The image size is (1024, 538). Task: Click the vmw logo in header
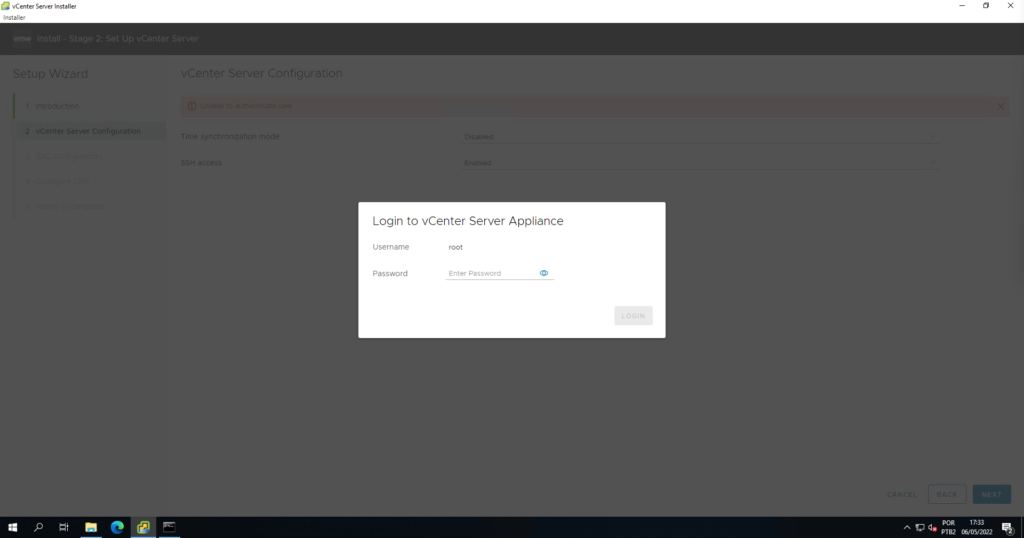tap(22, 39)
